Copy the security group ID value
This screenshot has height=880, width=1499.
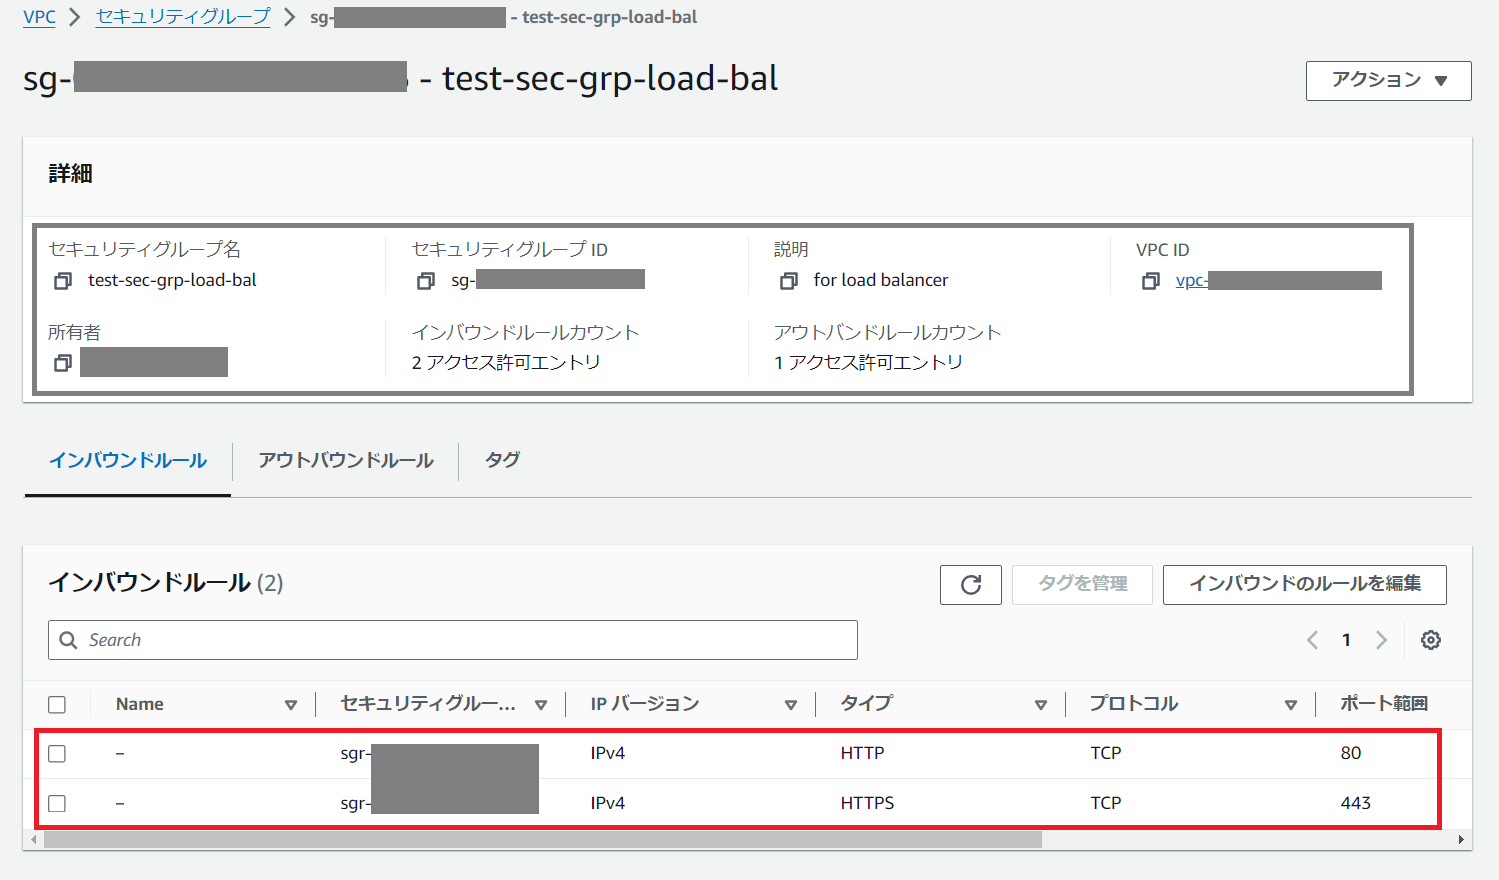click(x=426, y=281)
